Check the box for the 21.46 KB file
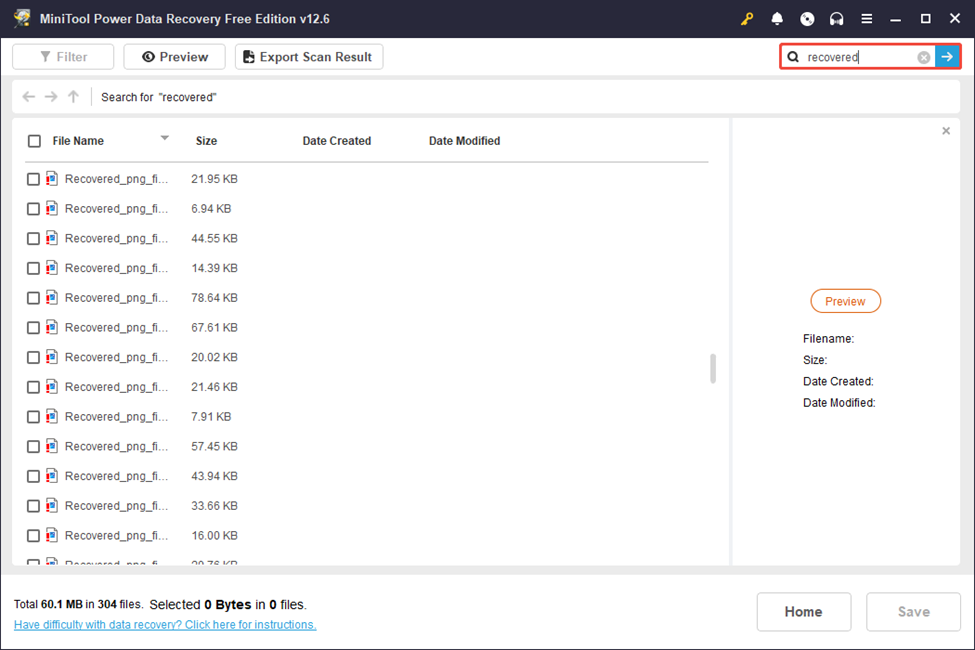Viewport: 975px width, 650px height. (x=34, y=388)
